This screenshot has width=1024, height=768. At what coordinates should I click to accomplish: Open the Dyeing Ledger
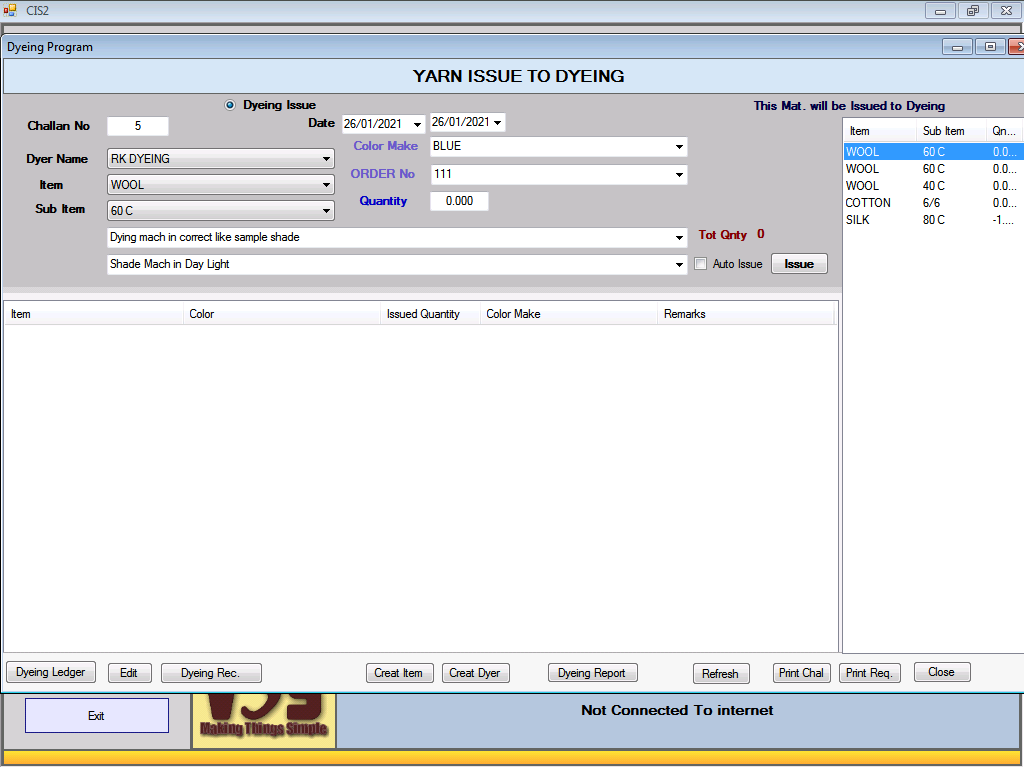[51, 672]
